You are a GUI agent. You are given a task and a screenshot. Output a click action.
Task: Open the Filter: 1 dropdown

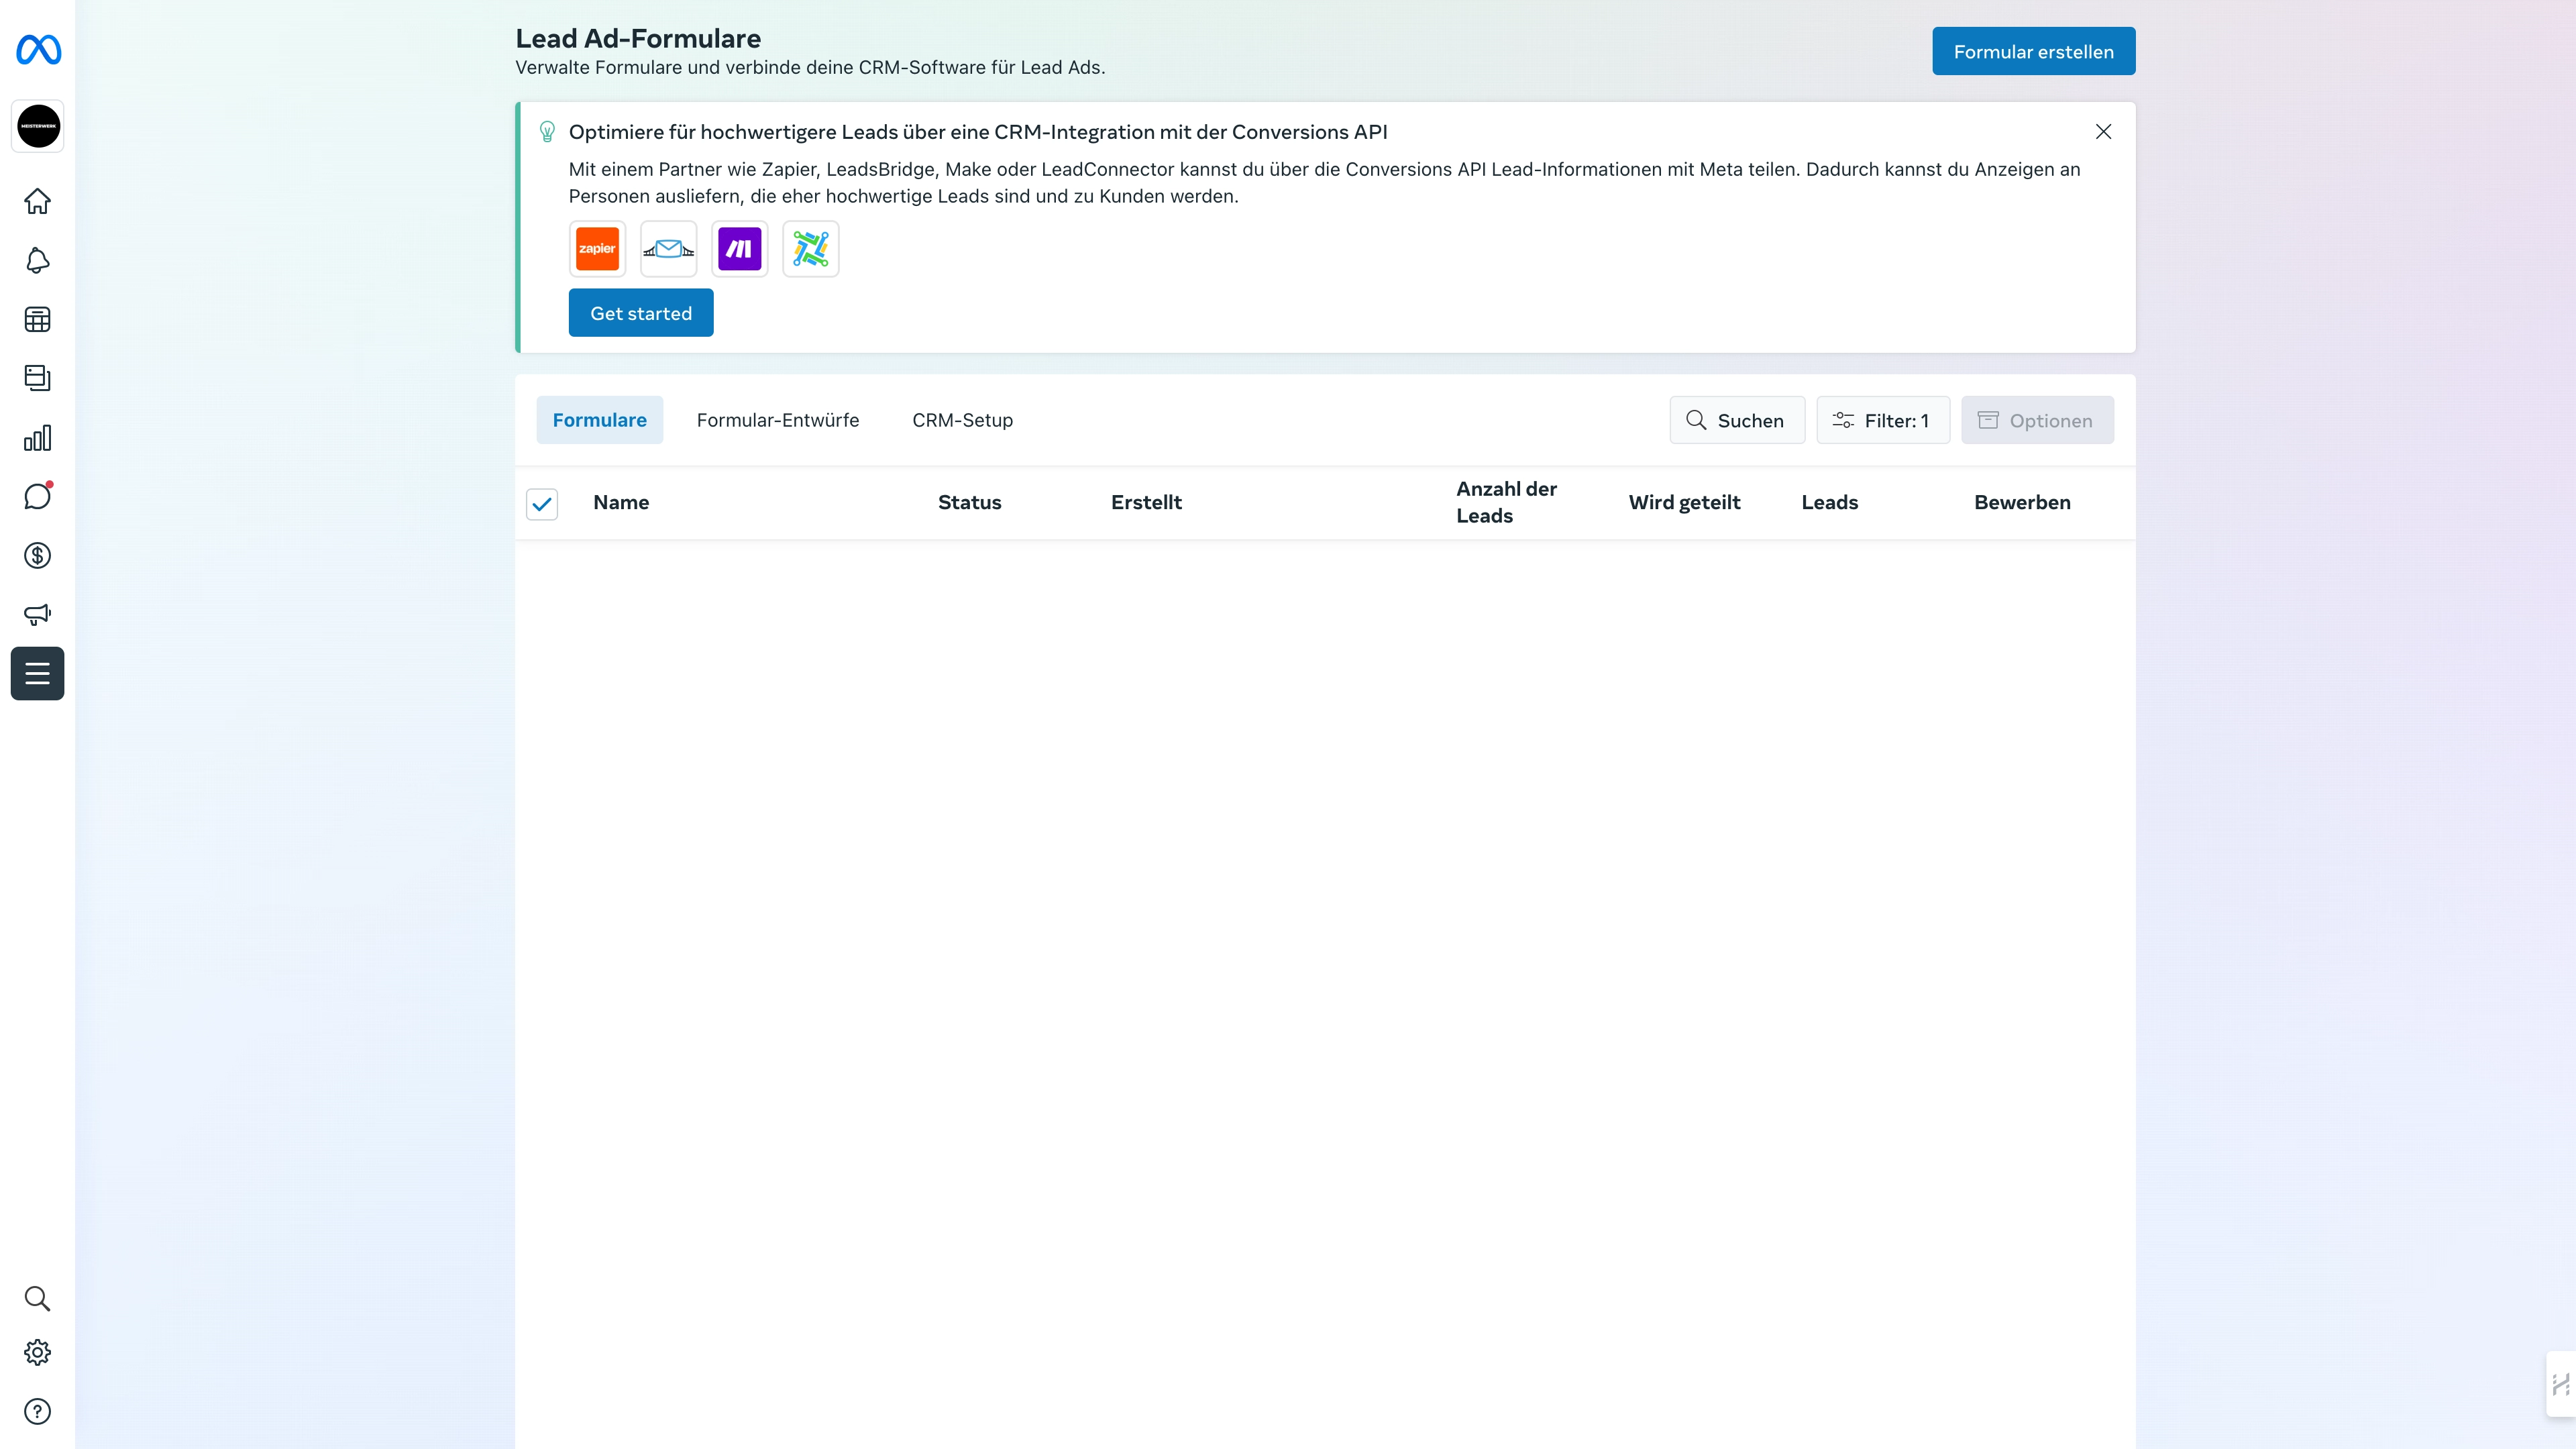pyautogui.click(x=1882, y=420)
